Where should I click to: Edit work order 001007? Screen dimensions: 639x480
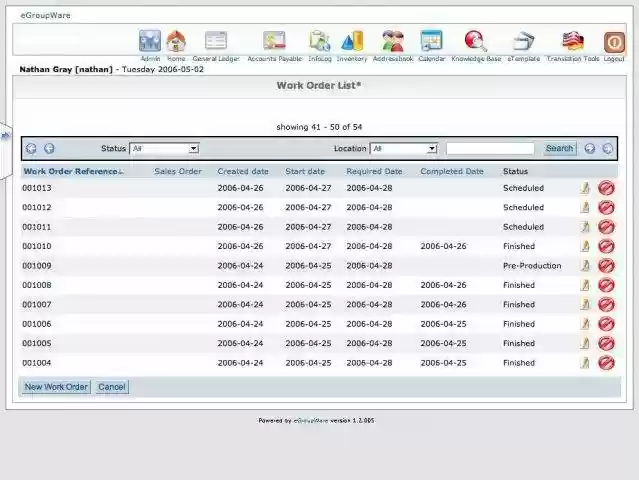(x=585, y=304)
